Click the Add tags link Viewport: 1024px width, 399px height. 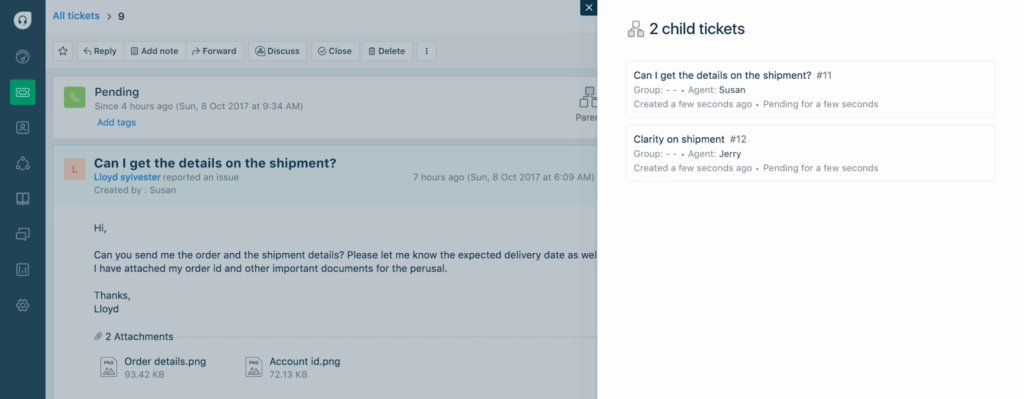click(x=116, y=122)
